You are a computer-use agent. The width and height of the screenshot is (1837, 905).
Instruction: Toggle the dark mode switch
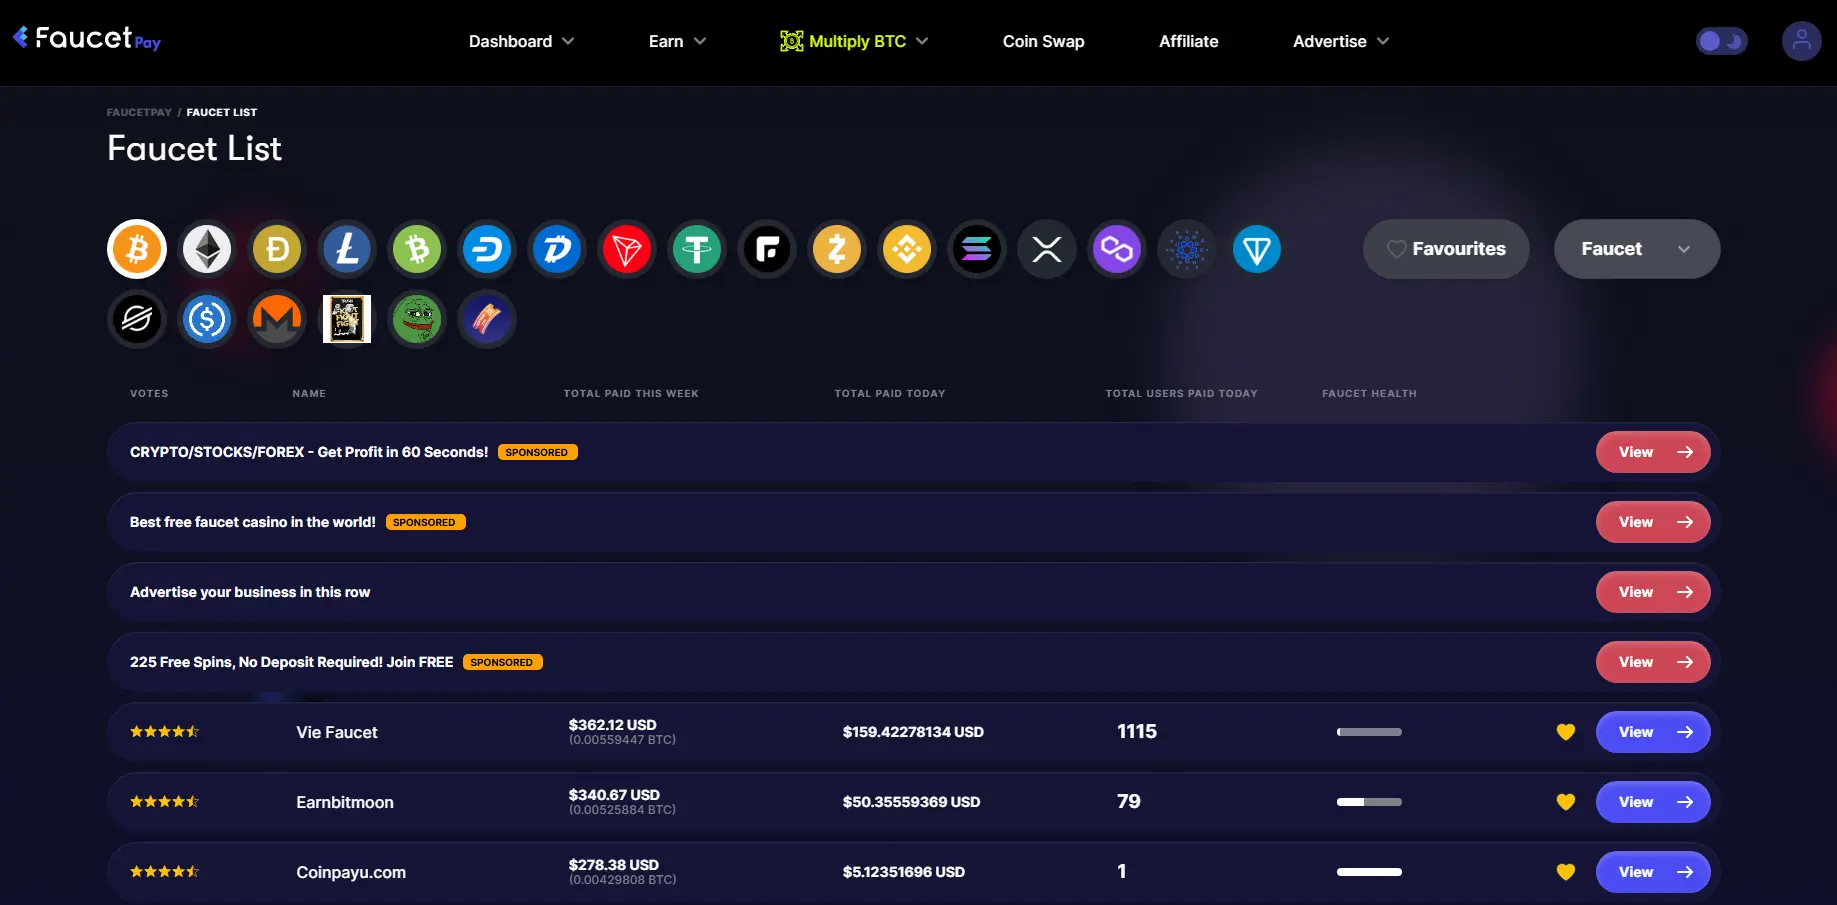1721,41
